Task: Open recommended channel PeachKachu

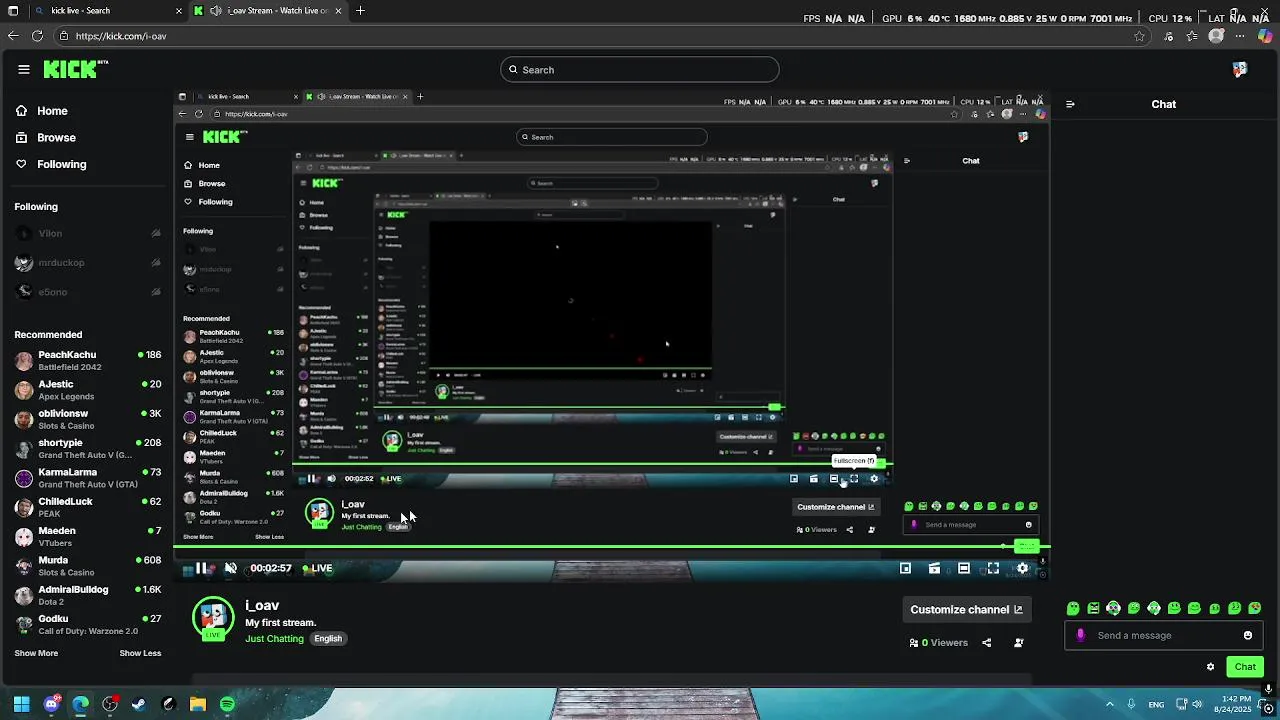Action: click(x=88, y=360)
